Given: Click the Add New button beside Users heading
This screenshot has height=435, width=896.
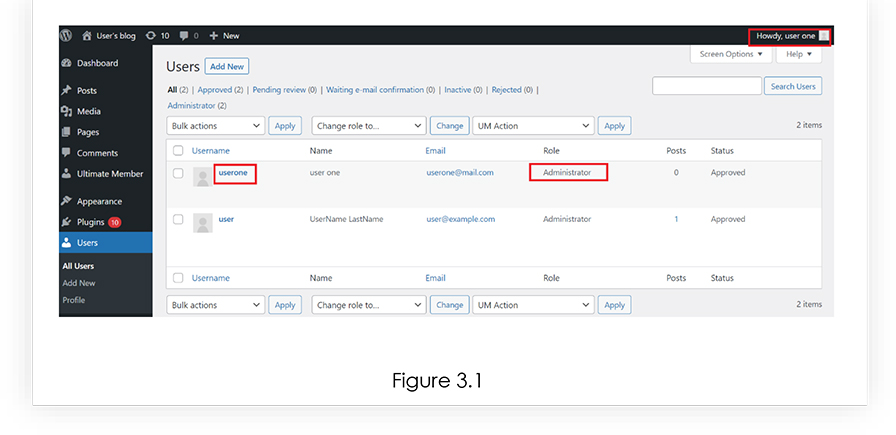Looking at the screenshot, I should [227, 66].
